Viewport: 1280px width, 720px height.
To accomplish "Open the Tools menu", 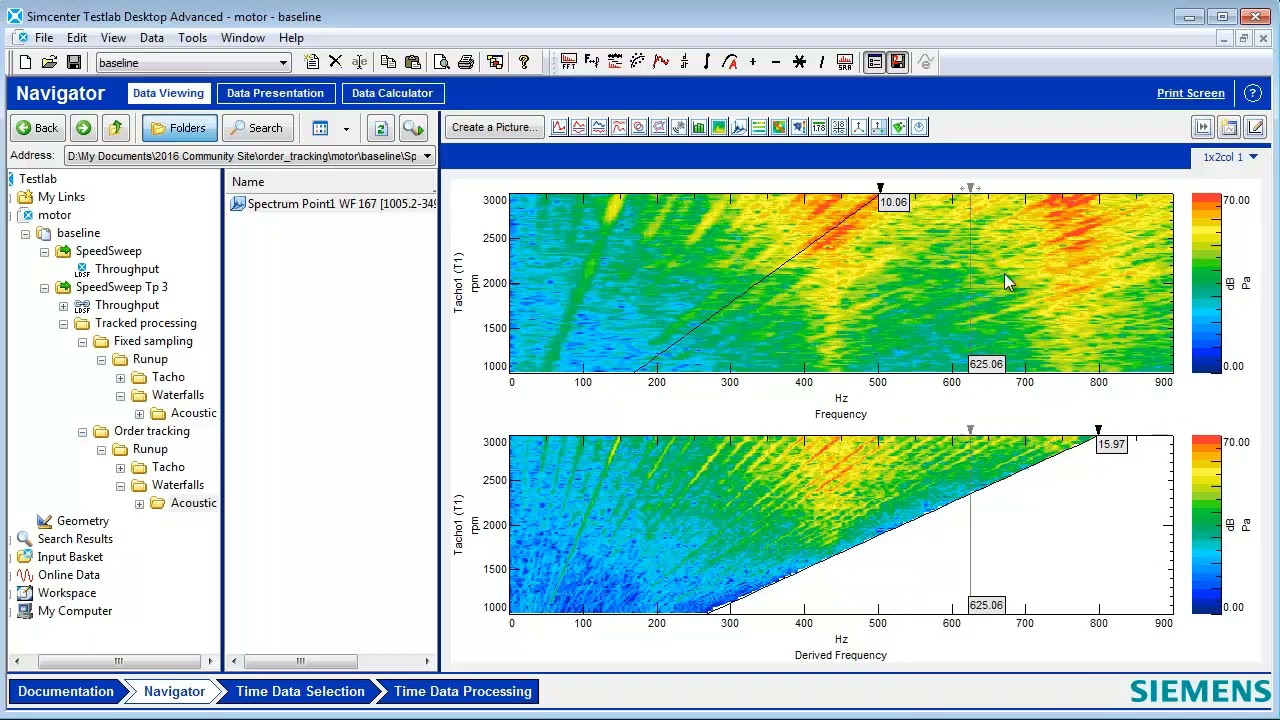I will point(192,38).
